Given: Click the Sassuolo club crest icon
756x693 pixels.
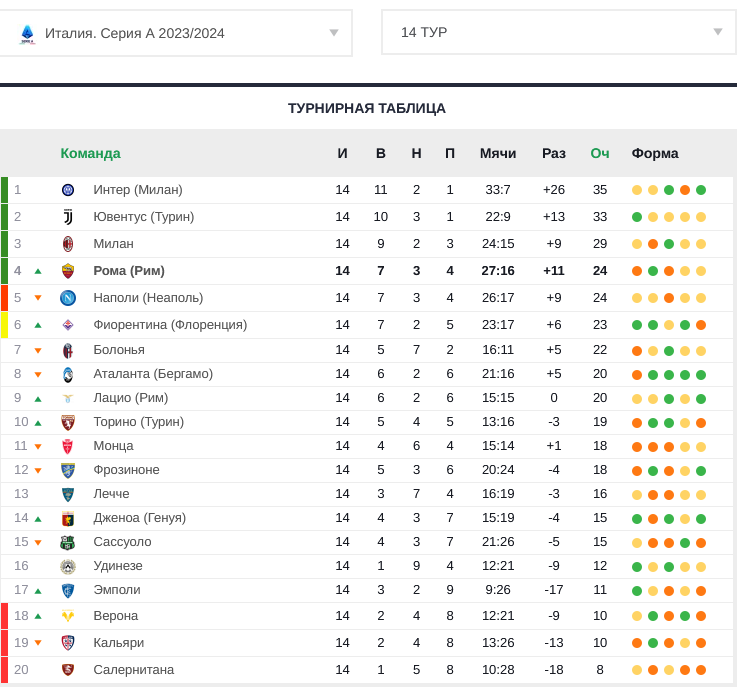Looking at the screenshot, I should point(68,542).
